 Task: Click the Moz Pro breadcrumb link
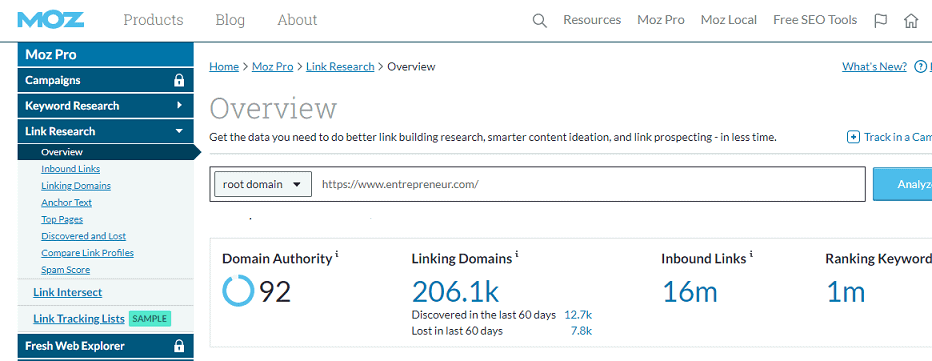273,67
